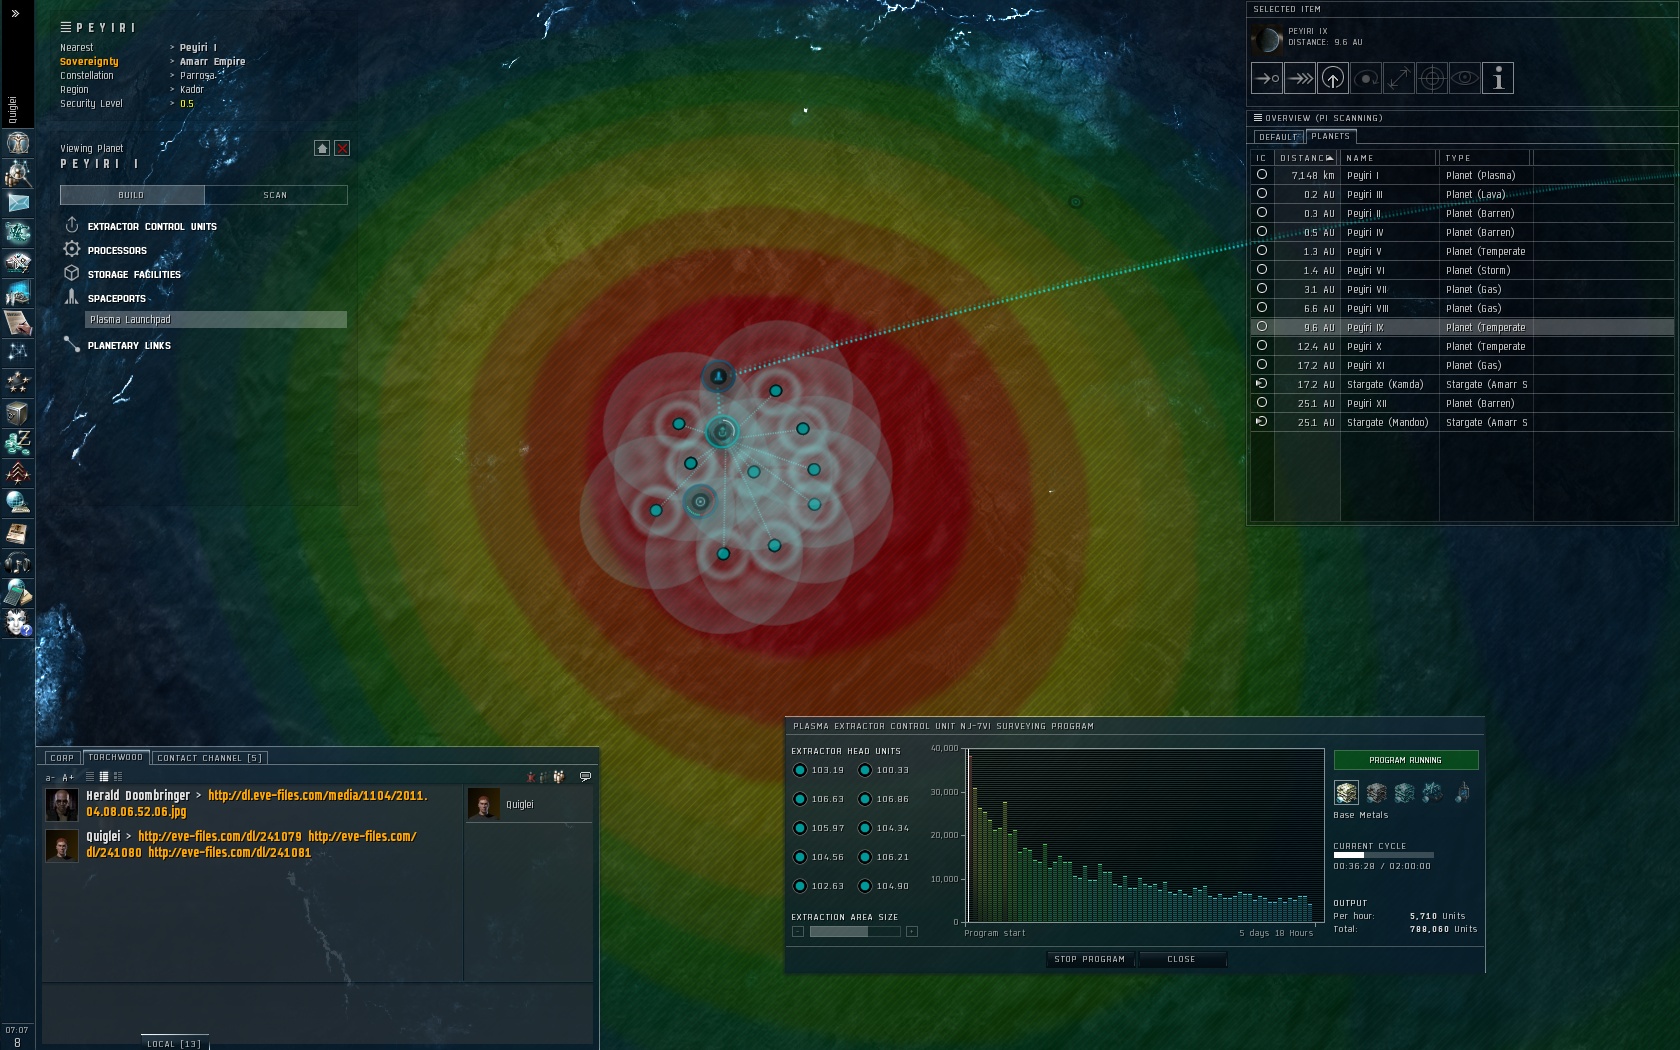Open the safe assets icon in sidebar
1680x1050 pixels.
point(17,413)
